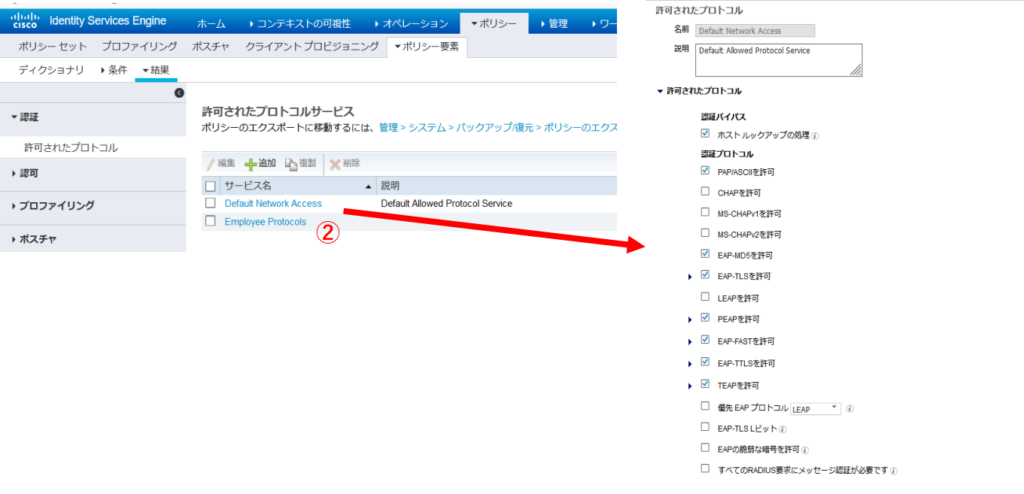Screen dimensions: 1024x494
Task: Enable the CHAPを許可 checkbox
Action: [706, 191]
